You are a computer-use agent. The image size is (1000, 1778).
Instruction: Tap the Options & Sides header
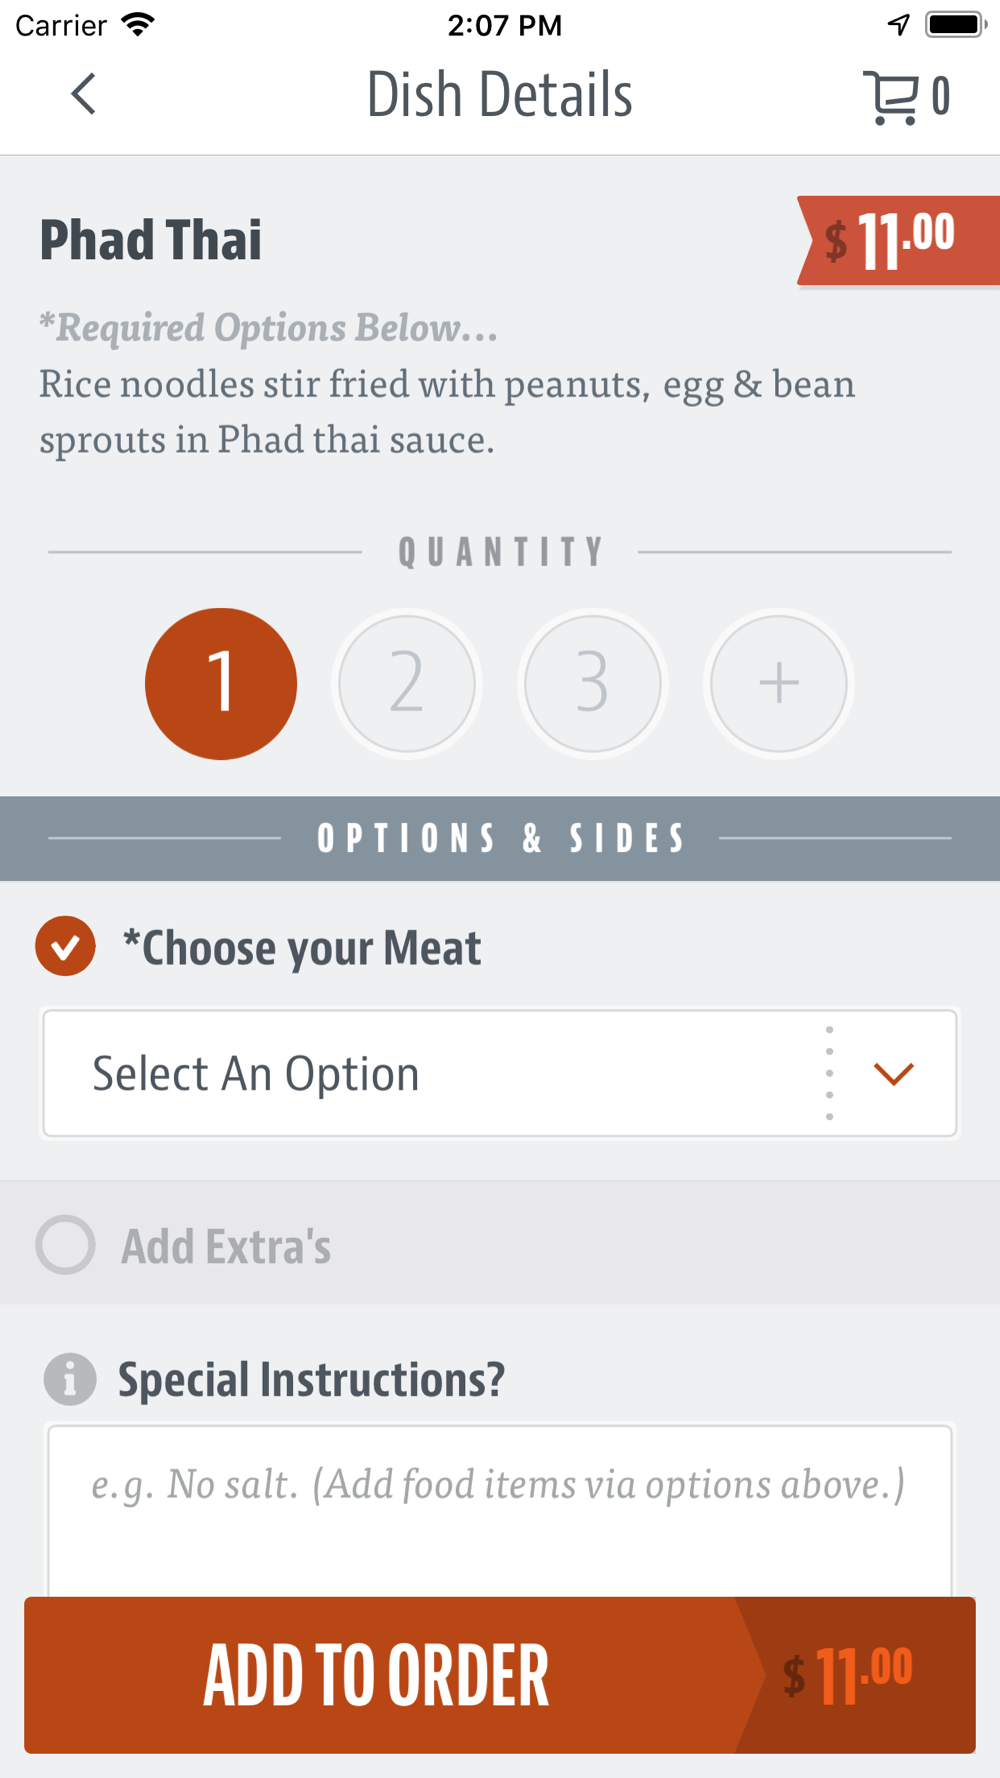500,838
